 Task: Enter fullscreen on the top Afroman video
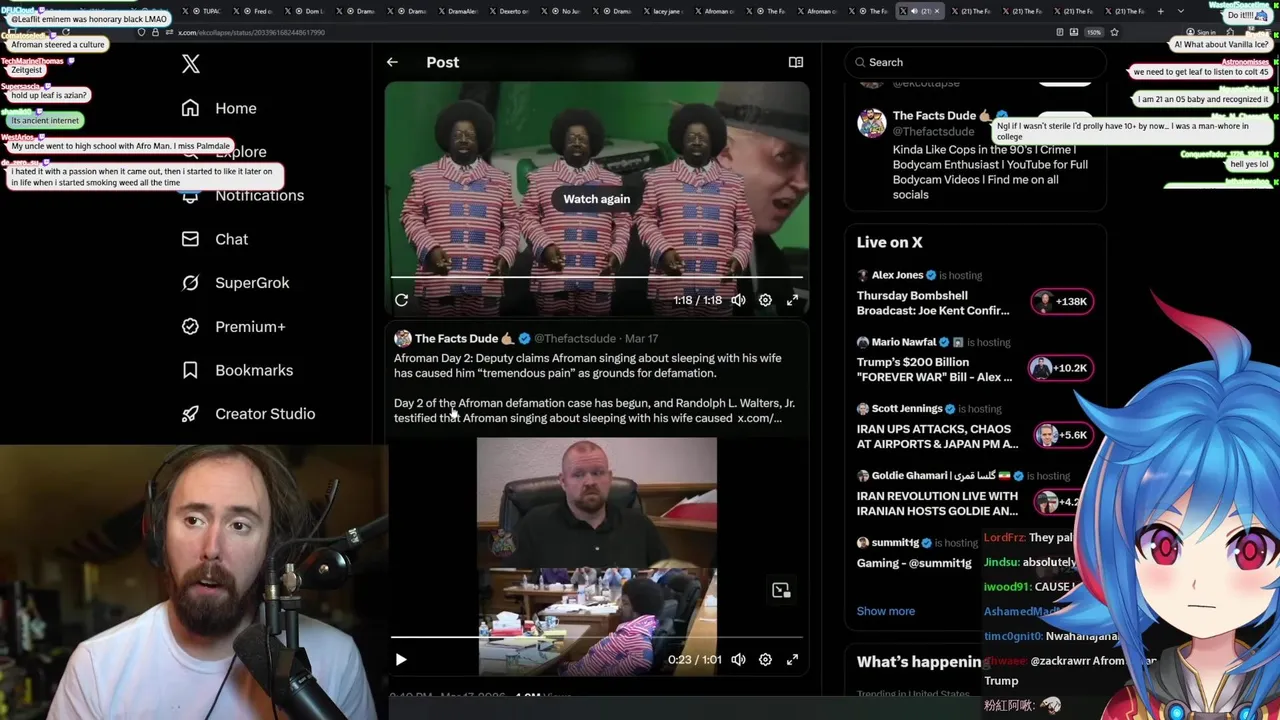pos(792,300)
